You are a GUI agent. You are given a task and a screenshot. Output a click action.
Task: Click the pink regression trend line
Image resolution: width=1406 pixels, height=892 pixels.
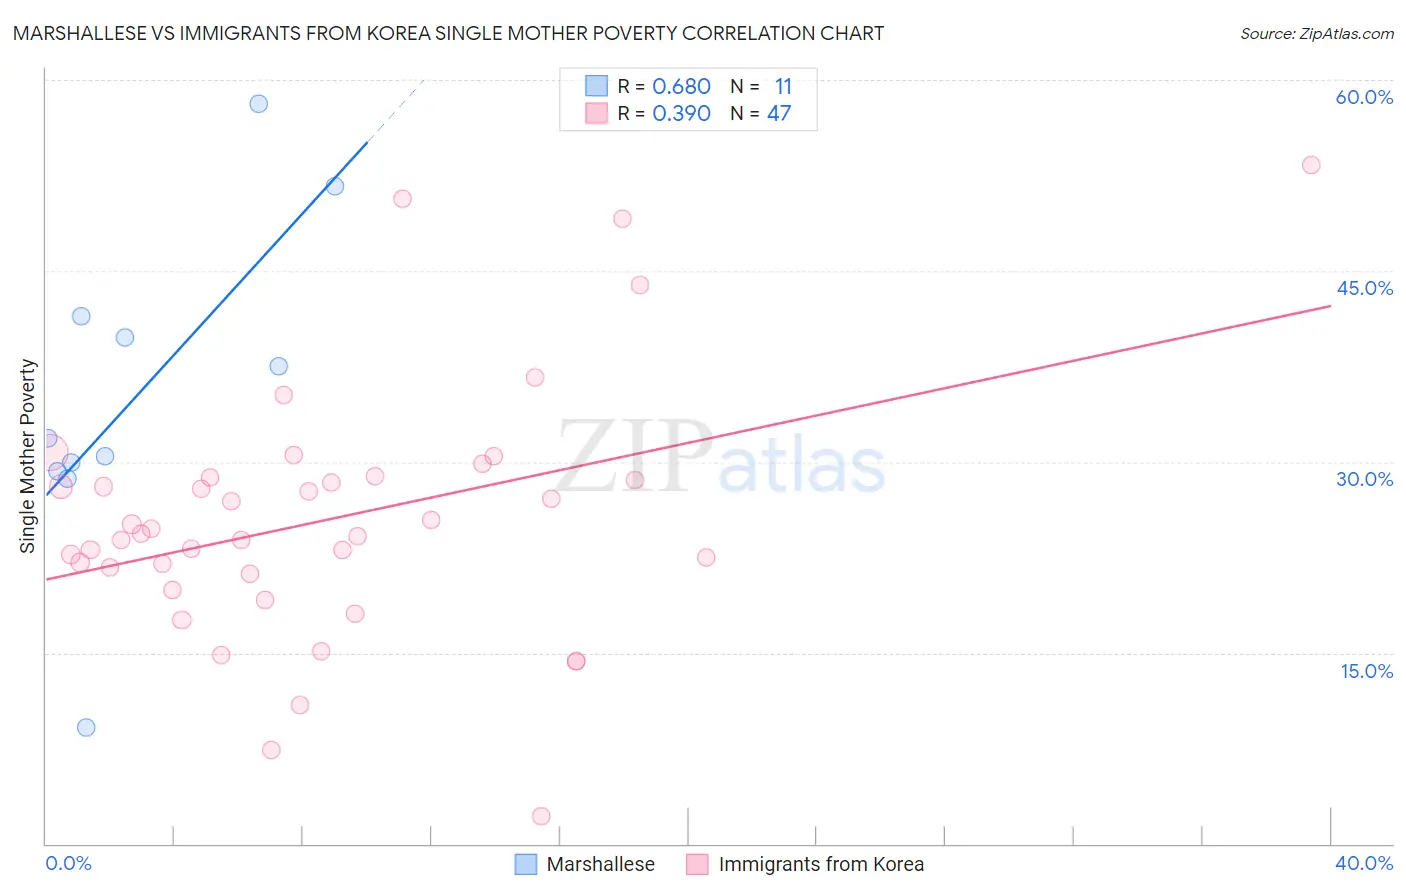pos(688,442)
